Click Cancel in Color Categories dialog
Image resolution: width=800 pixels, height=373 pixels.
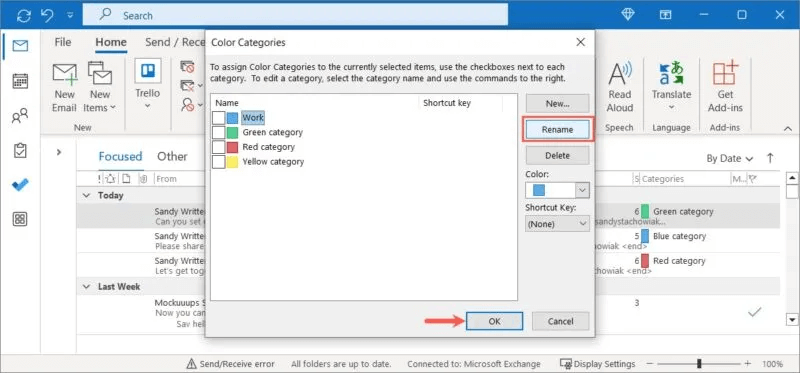coord(560,321)
